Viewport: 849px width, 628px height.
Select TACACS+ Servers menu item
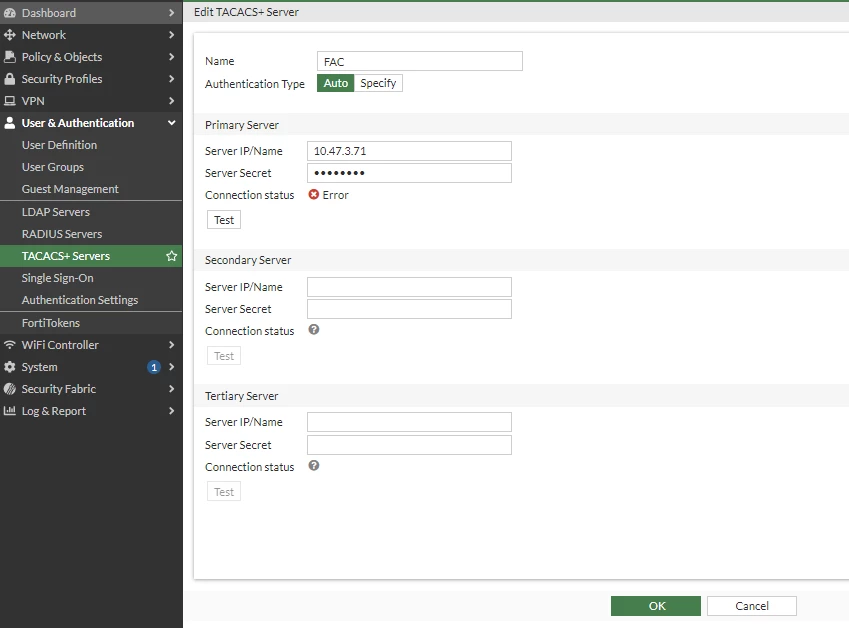click(x=91, y=256)
